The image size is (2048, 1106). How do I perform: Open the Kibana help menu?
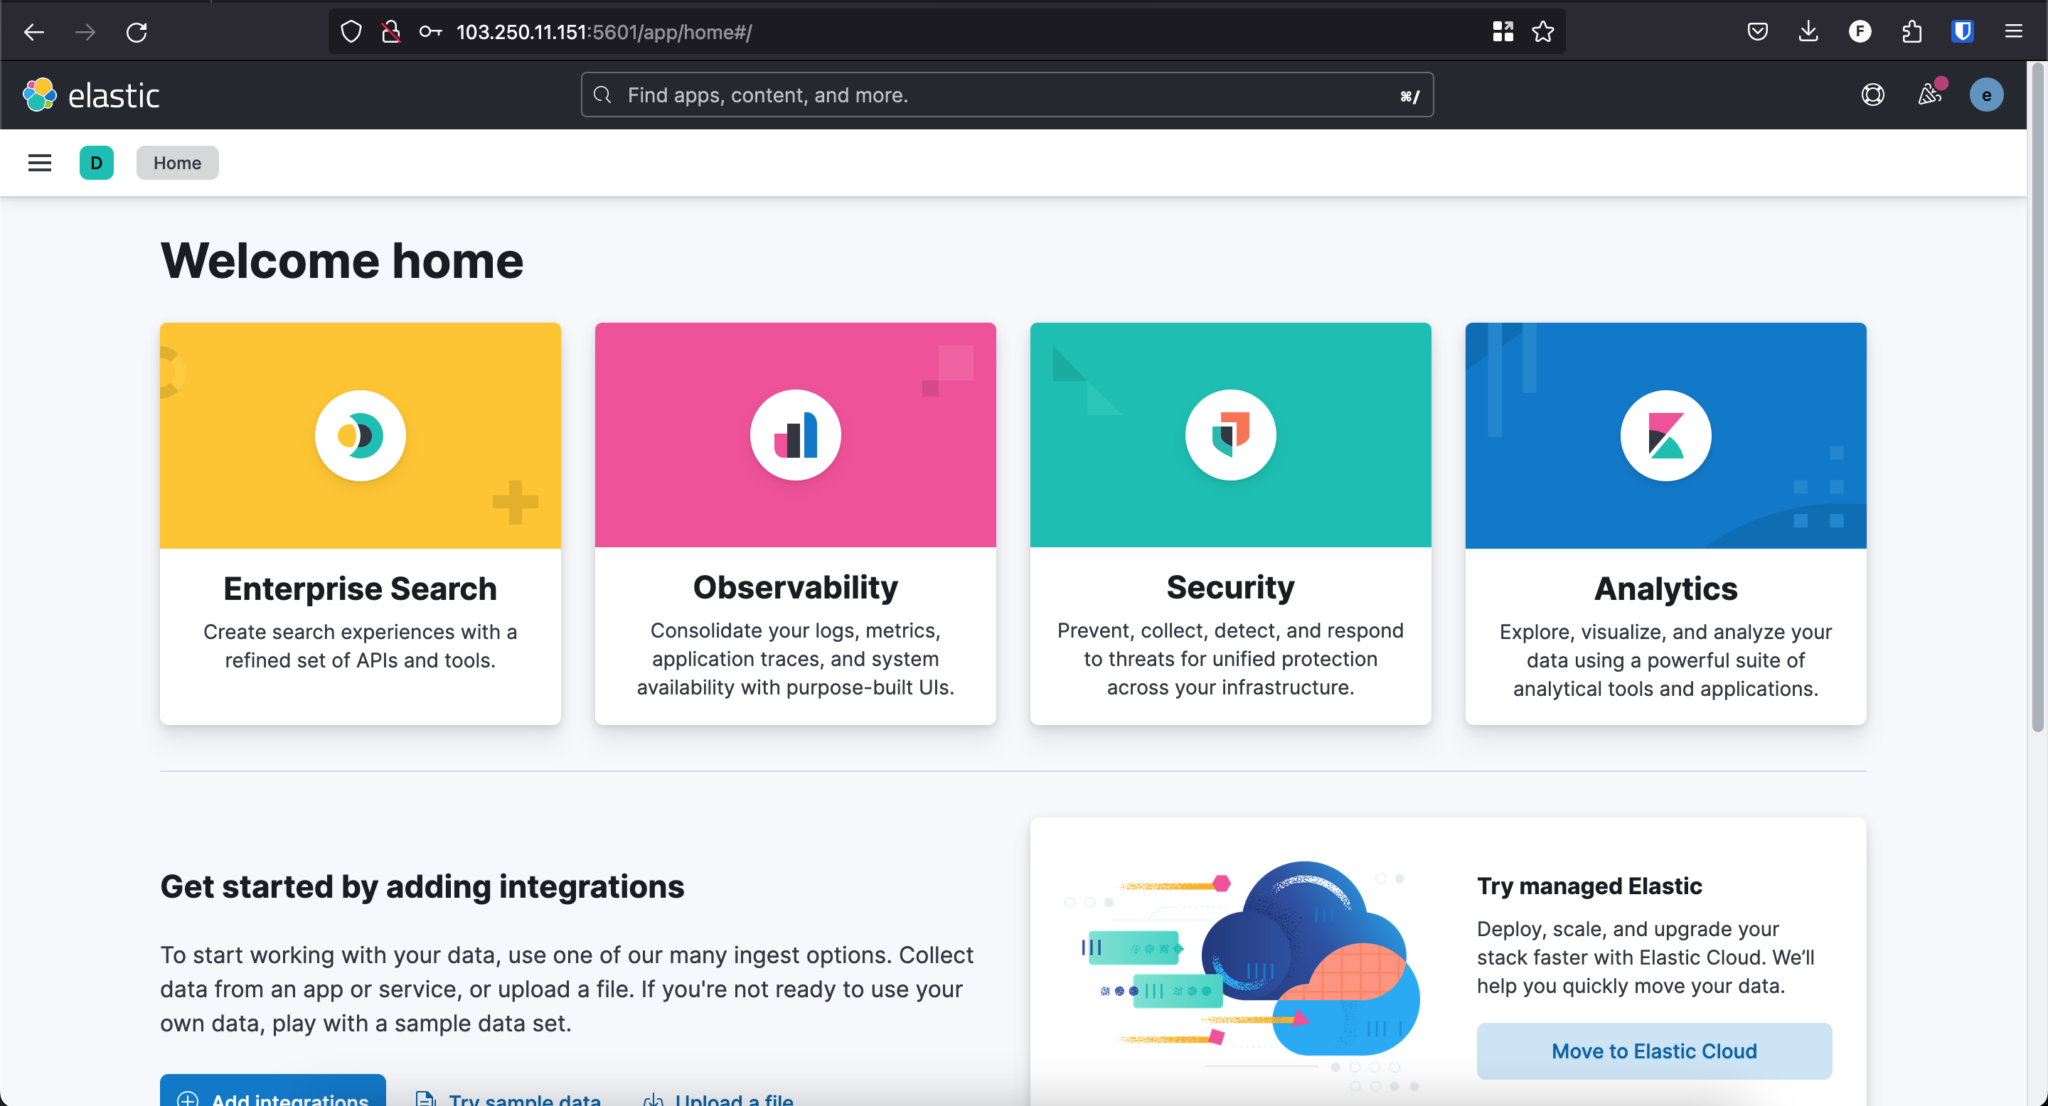1872,94
